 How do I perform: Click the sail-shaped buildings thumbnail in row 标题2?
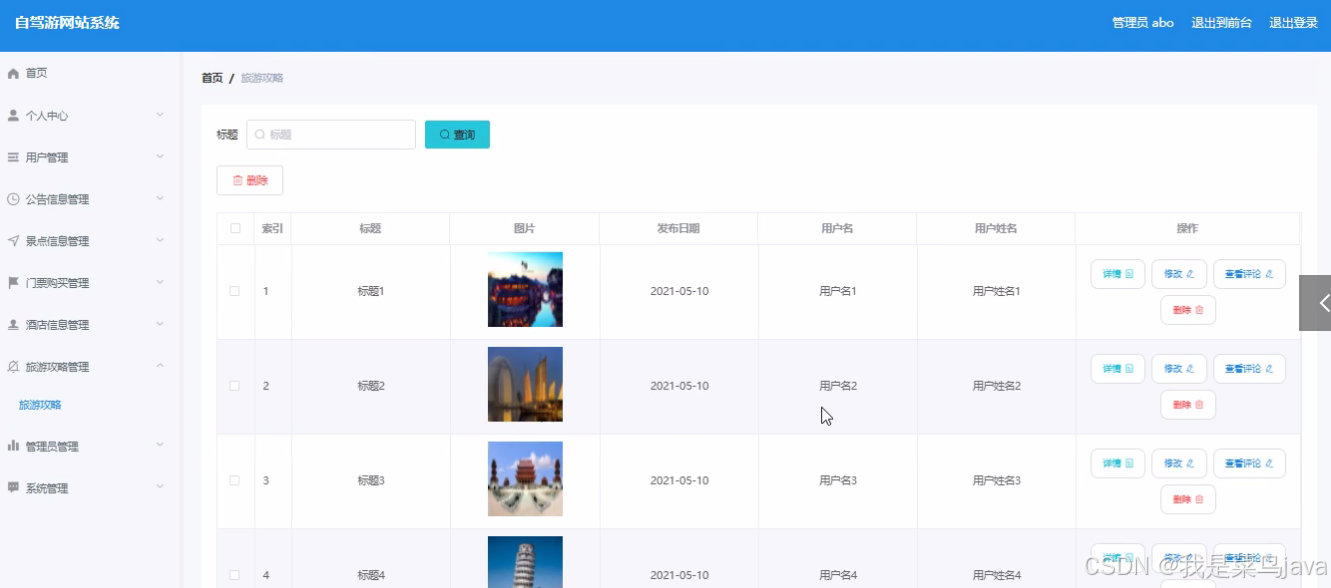pyautogui.click(x=525, y=384)
